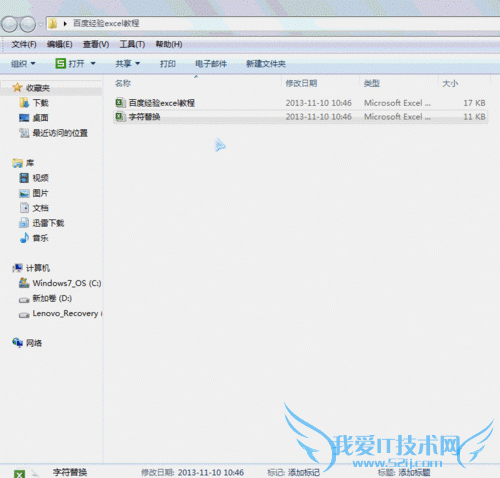This screenshot has height=478, width=500.
Task: Click 添加标题 in details pane
Action: (414, 472)
